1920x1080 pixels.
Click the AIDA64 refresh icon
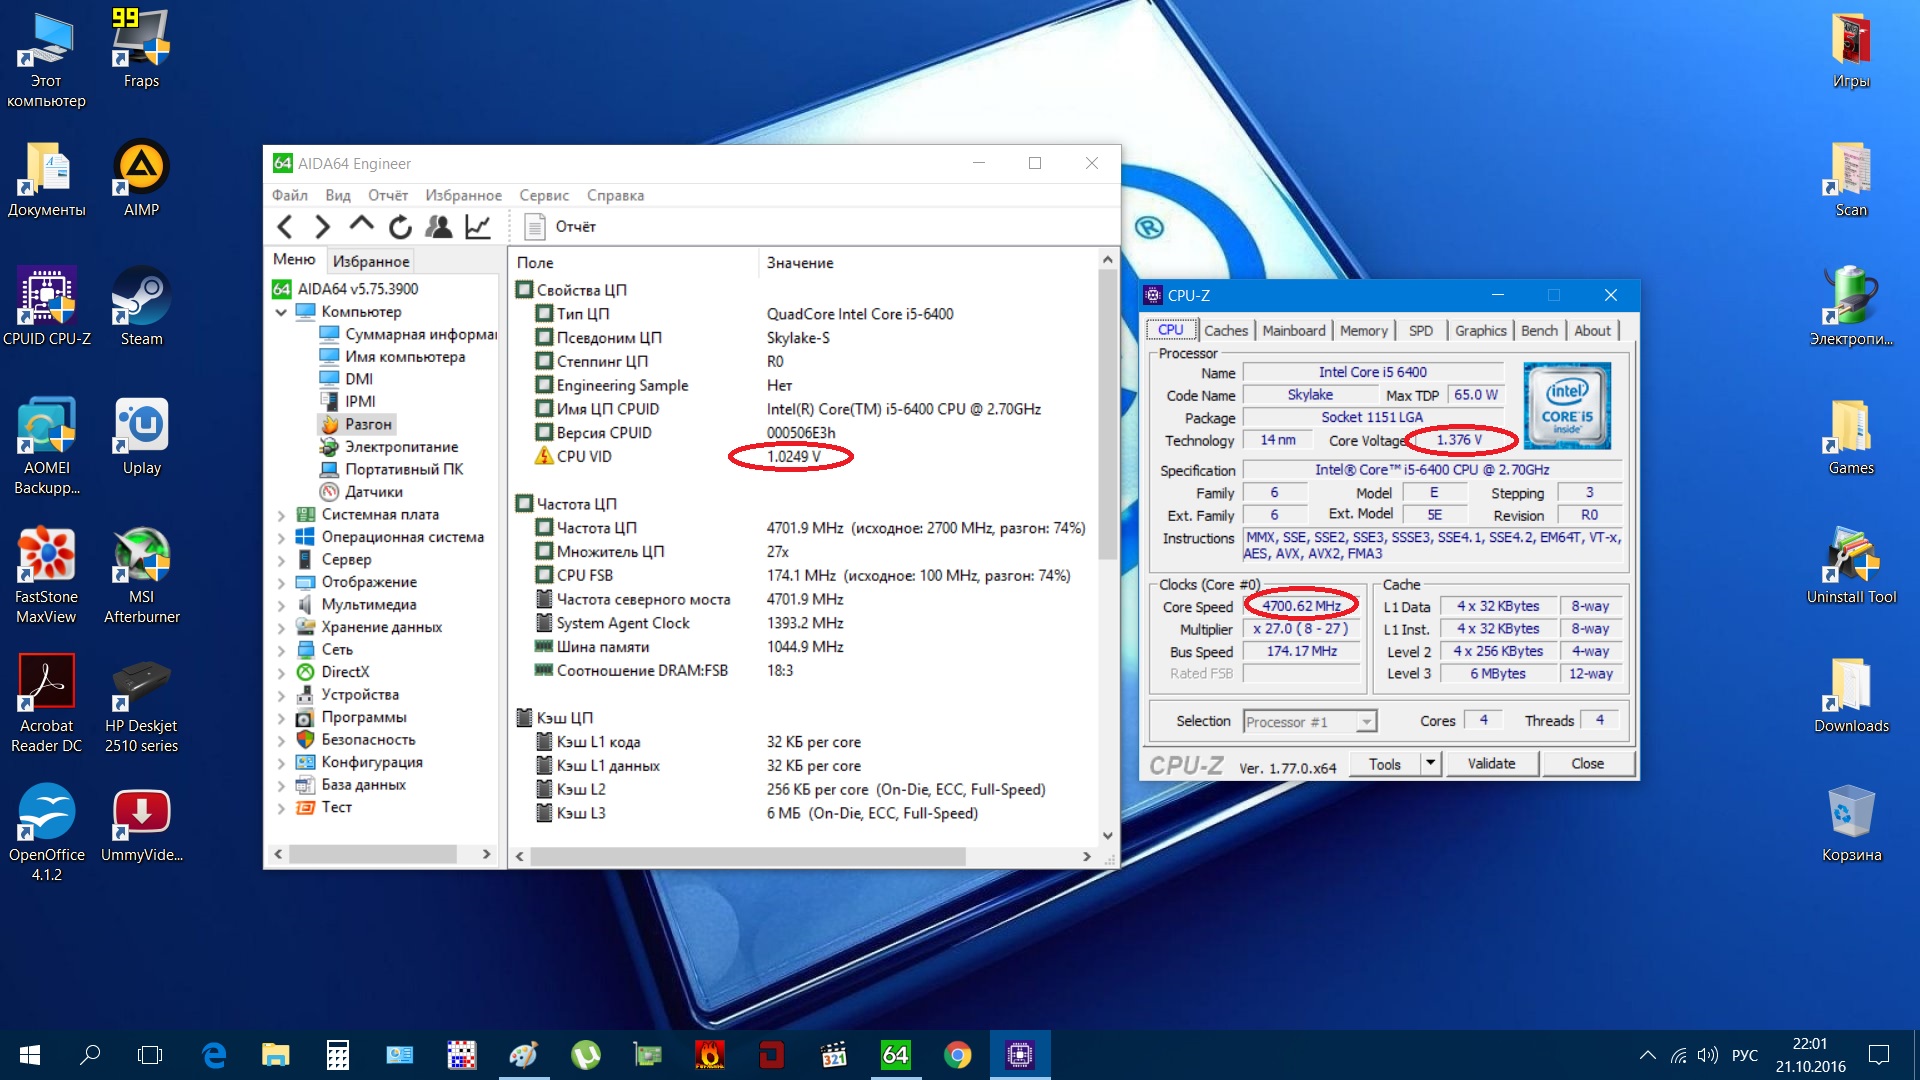(400, 227)
